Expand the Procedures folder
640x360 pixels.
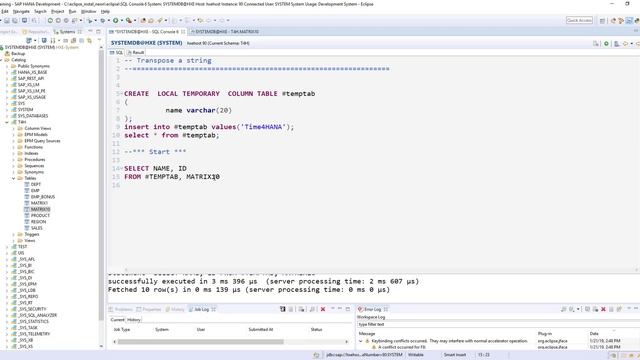click(x=14, y=160)
